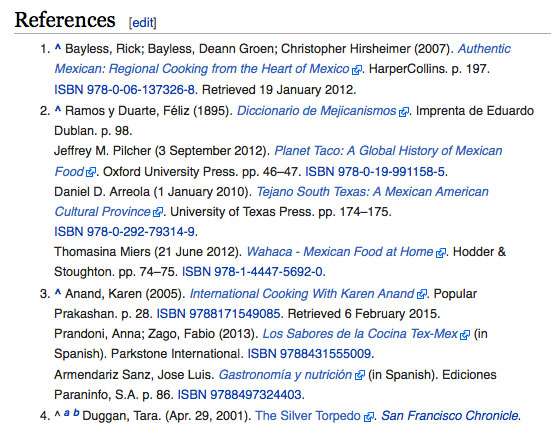Viewport: 551px width, 425px height.
Task: Click external link icon after Wahaca Mexican Food at Home
Action: [441, 252]
